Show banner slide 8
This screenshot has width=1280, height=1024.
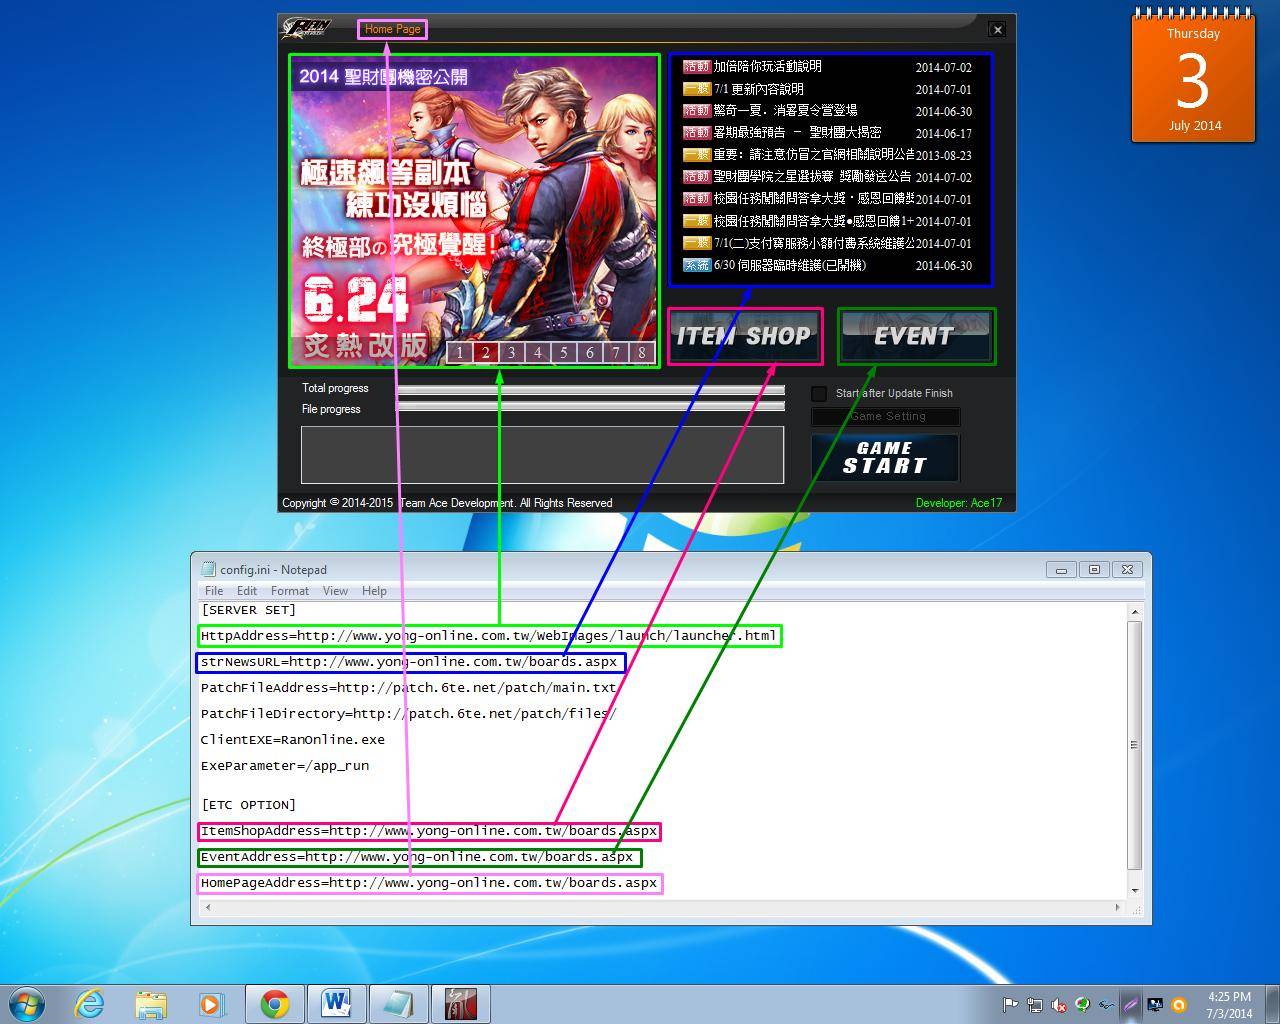click(641, 352)
